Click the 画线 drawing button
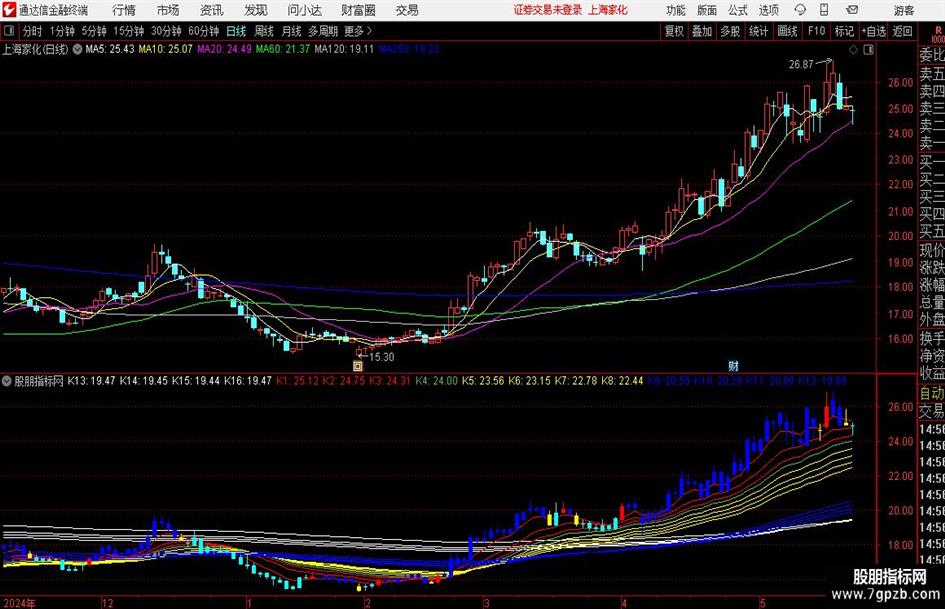Screen dimensions: 945x609 click(x=787, y=31)
